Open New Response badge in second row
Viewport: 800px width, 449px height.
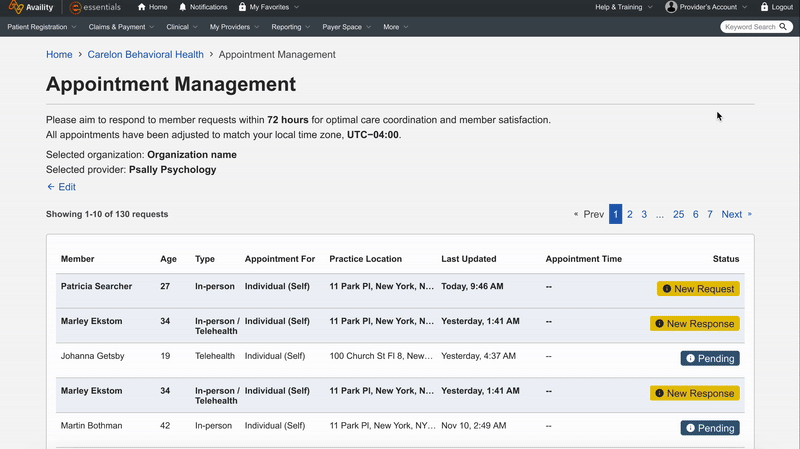click(x=694, y=323)
